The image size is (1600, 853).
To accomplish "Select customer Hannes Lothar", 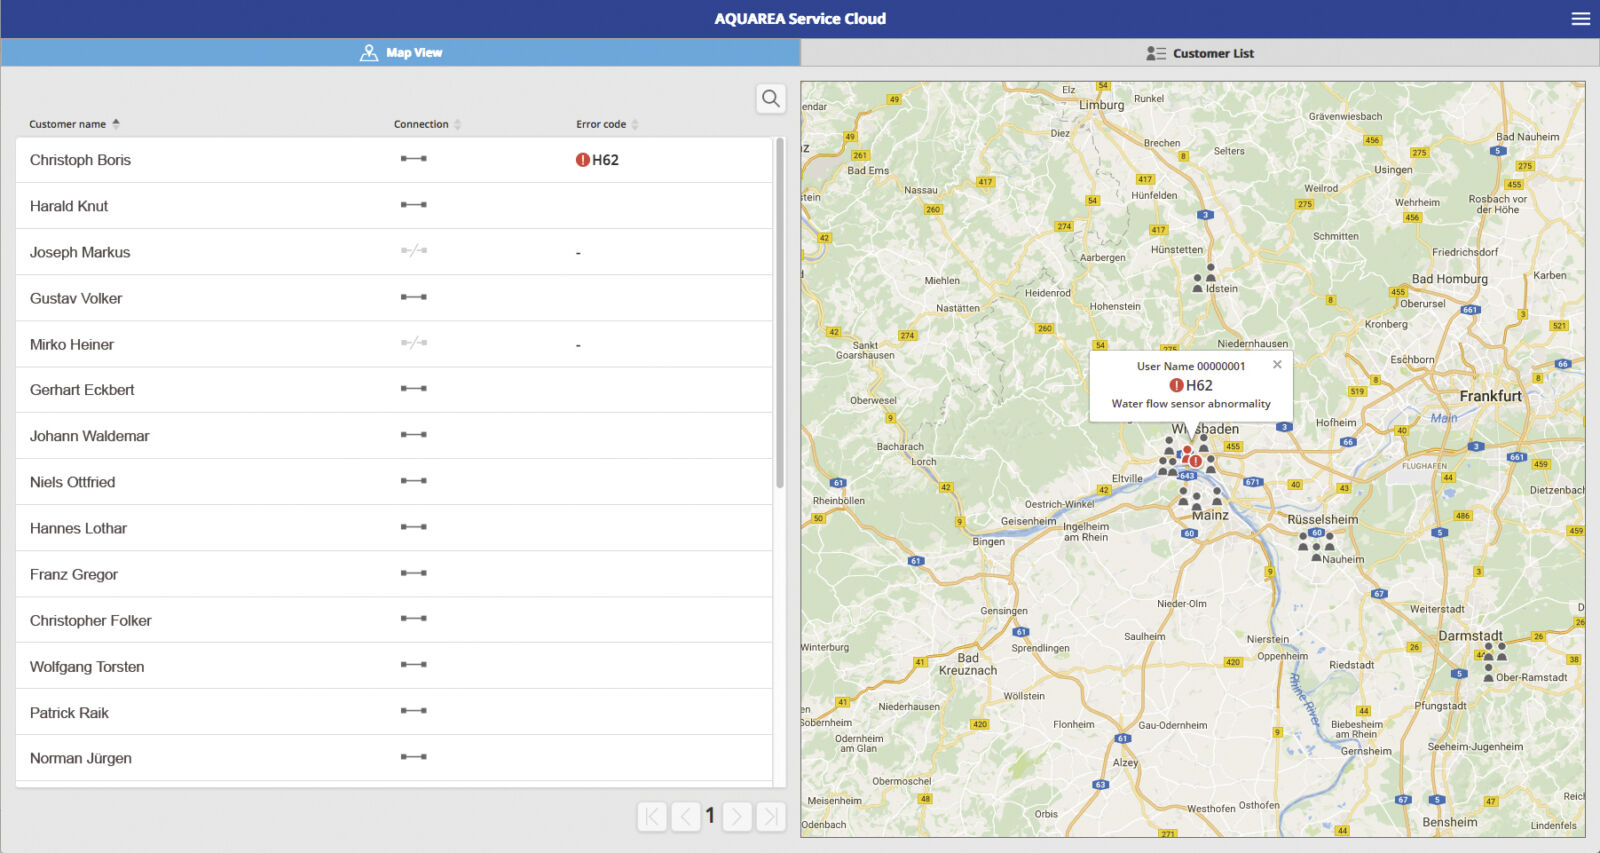I will tap(394, 528).
